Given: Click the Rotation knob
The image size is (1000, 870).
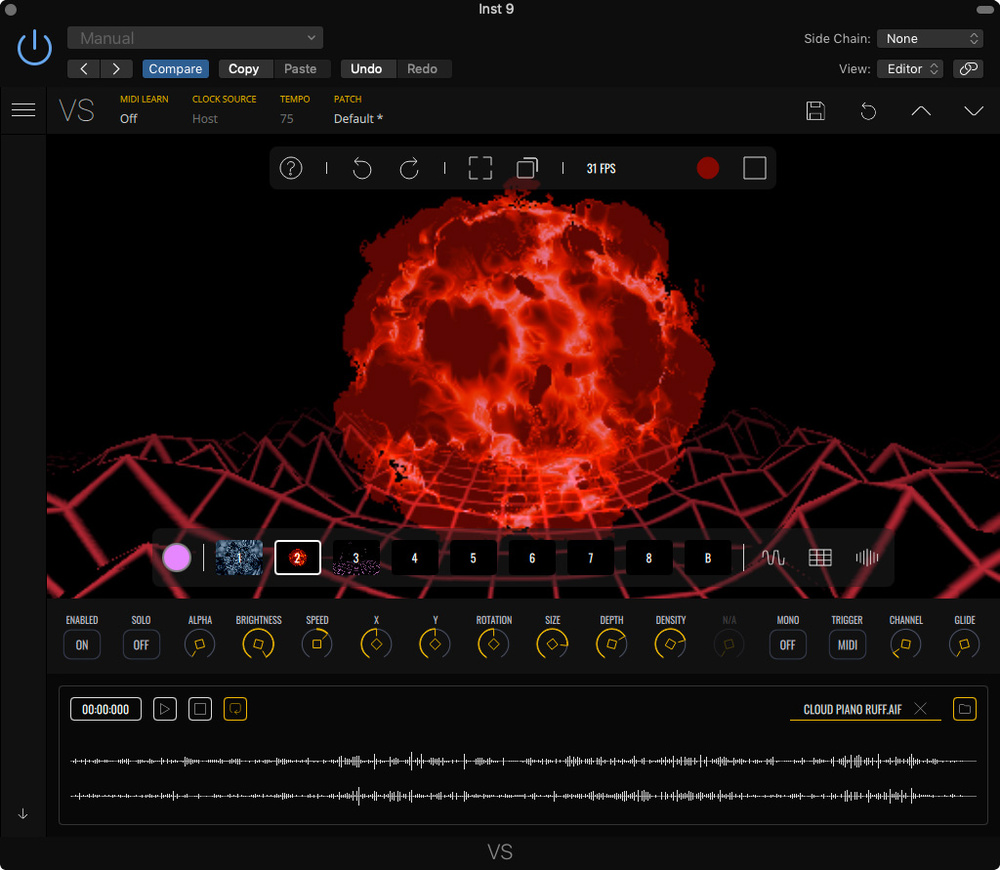Looking at the screenshot, I should tap(494, 644).
